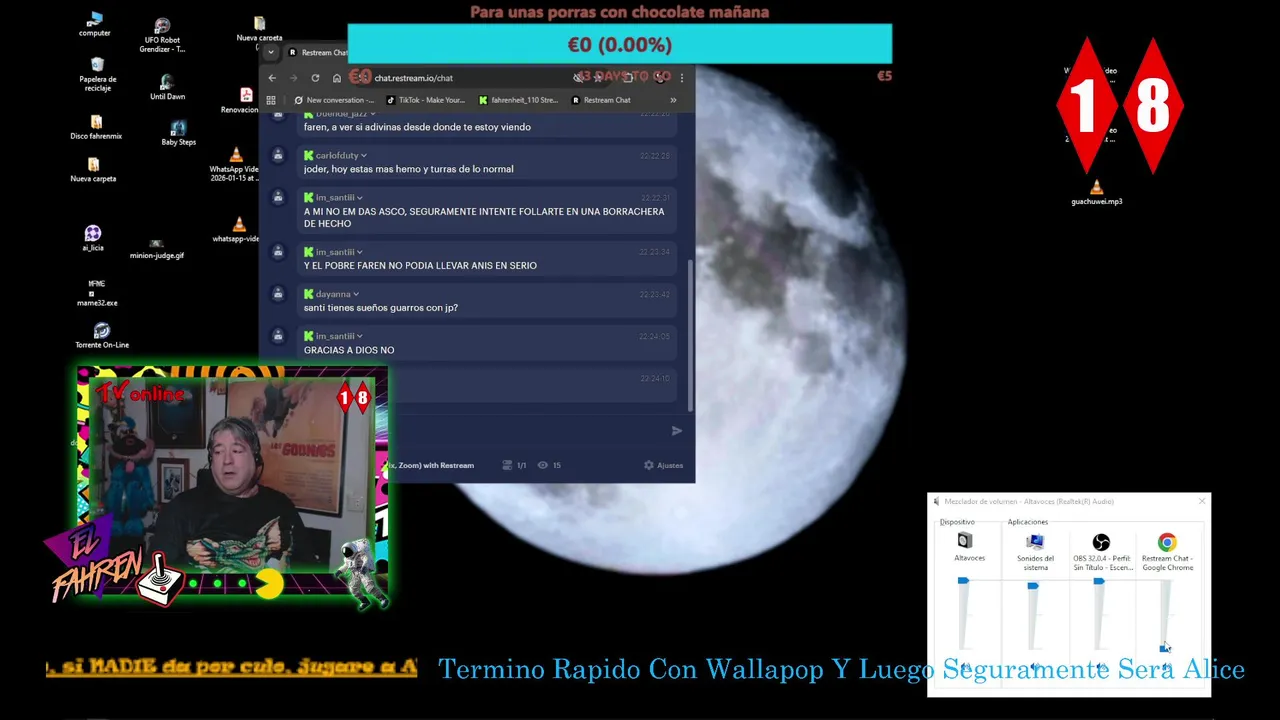Adjust OBS 32.0.4 volume slider

(1099, 581)
